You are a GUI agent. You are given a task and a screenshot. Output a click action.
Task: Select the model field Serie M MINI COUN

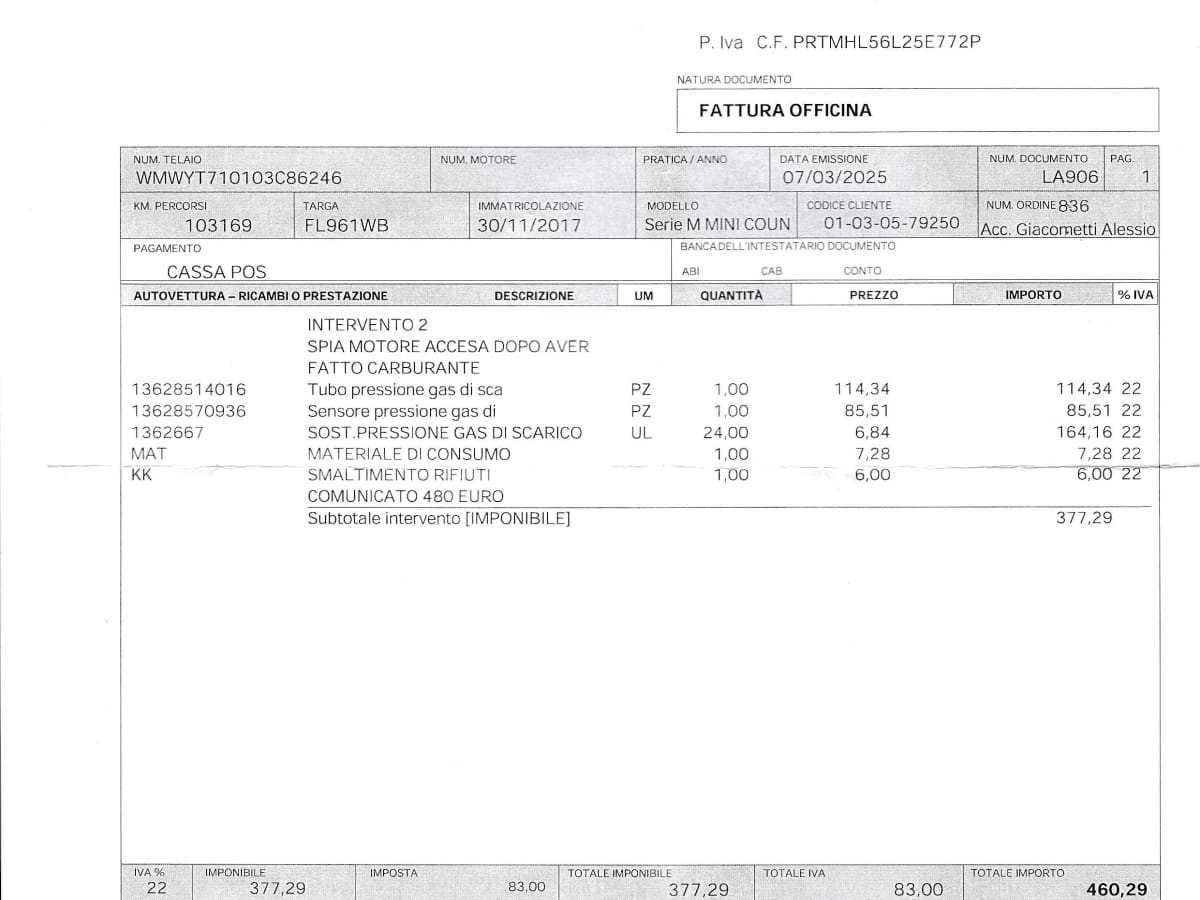tap(717, 225)
